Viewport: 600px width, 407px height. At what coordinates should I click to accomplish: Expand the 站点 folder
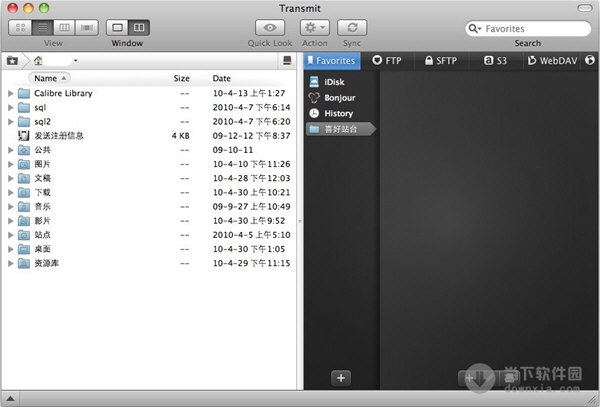pos(11,235)
